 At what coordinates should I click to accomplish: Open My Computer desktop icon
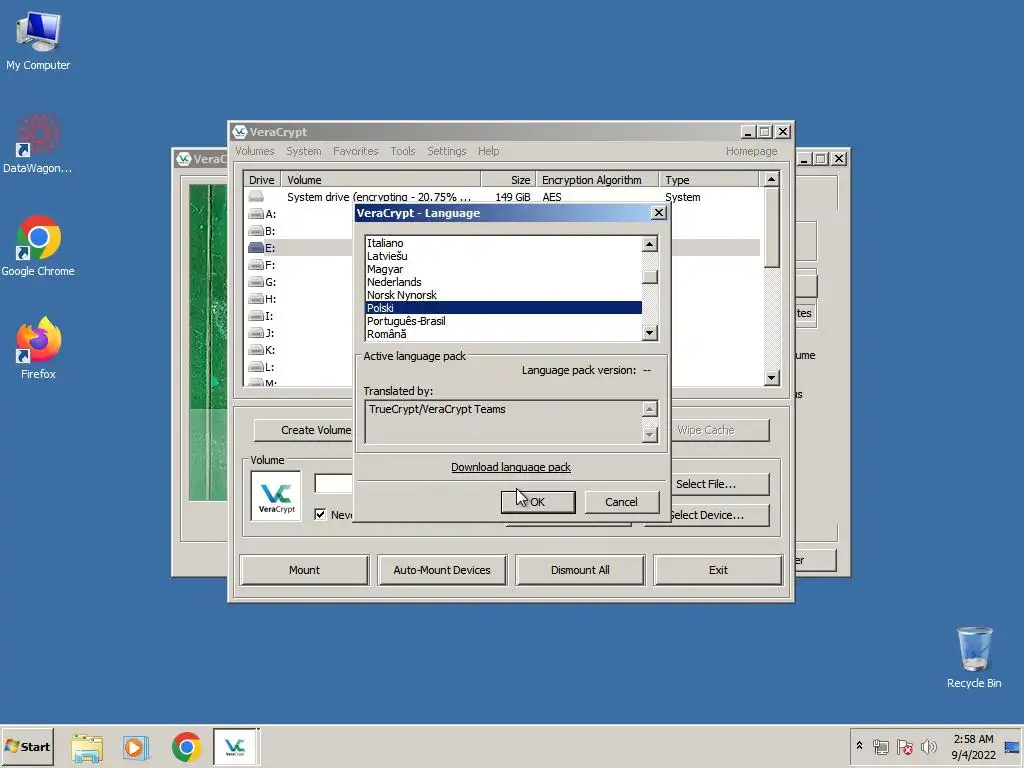tap(38, 40)
